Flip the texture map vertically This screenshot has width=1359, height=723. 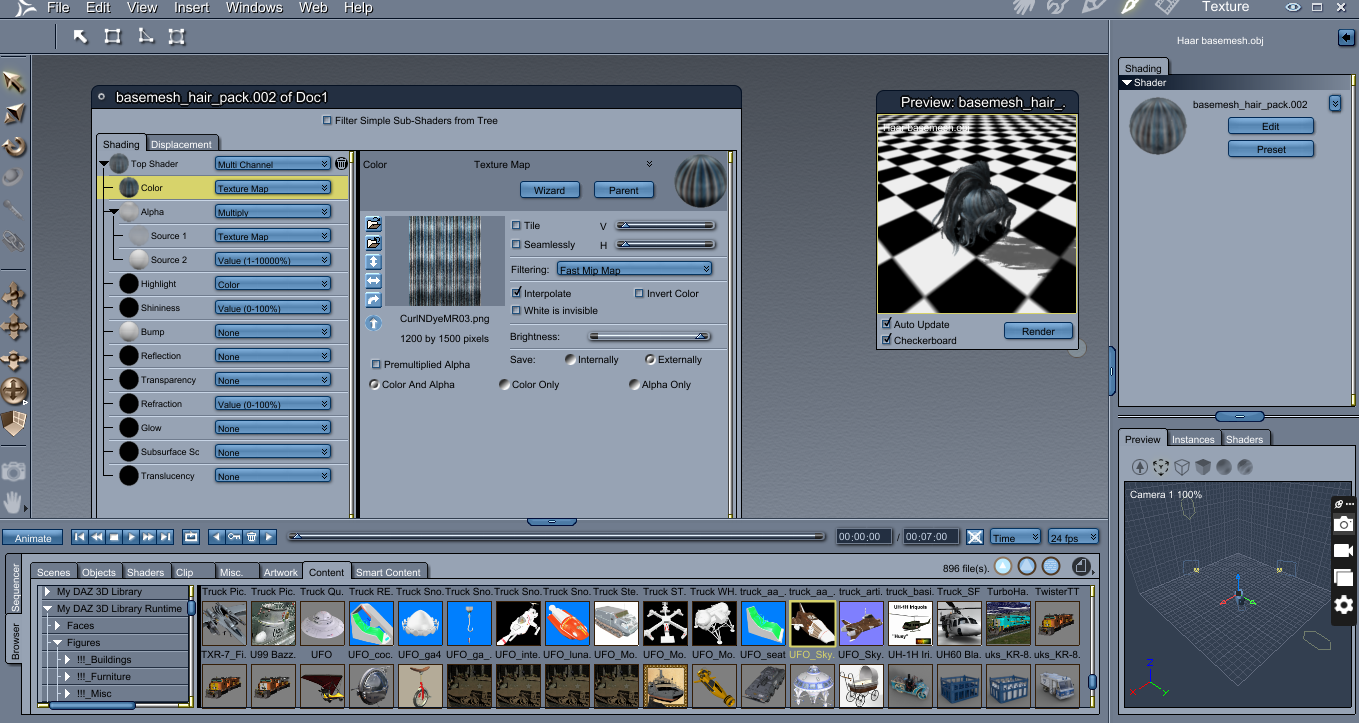click(x=374, y=262)
